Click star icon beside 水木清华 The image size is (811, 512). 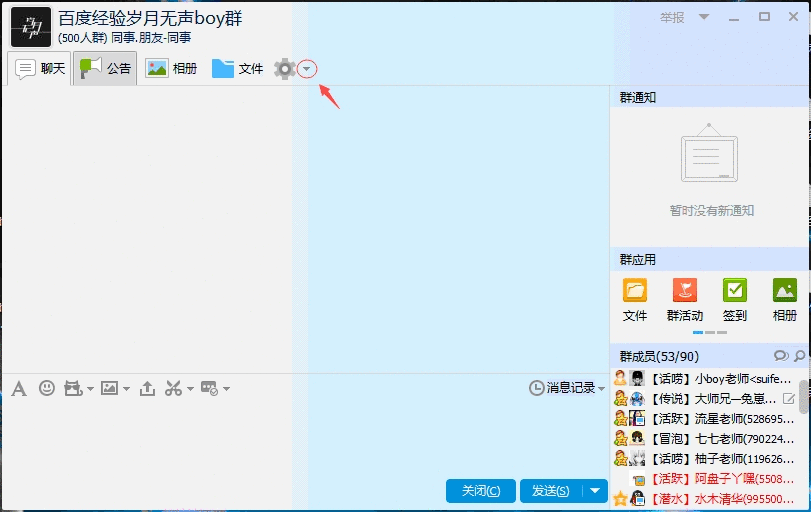pos(620,499)
